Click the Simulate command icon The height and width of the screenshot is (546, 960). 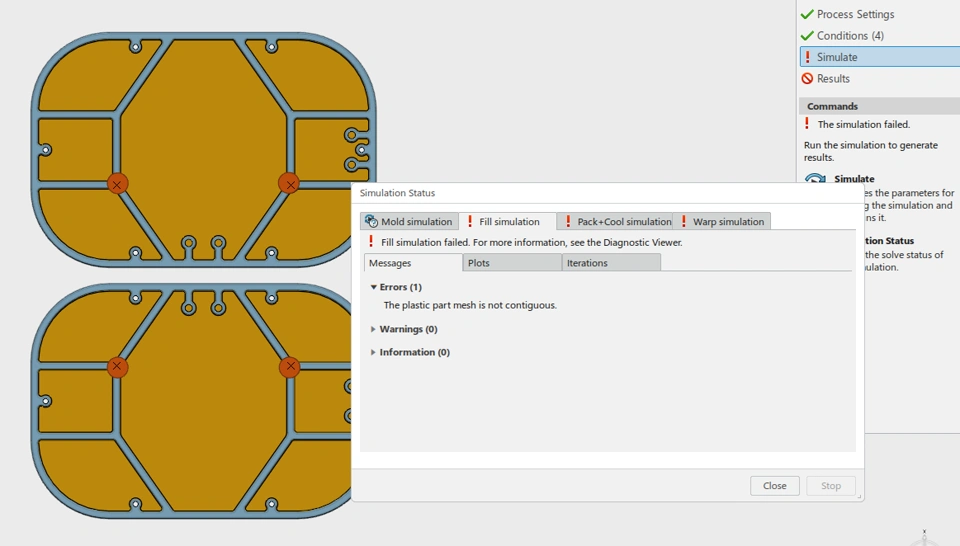click(816, 178)
